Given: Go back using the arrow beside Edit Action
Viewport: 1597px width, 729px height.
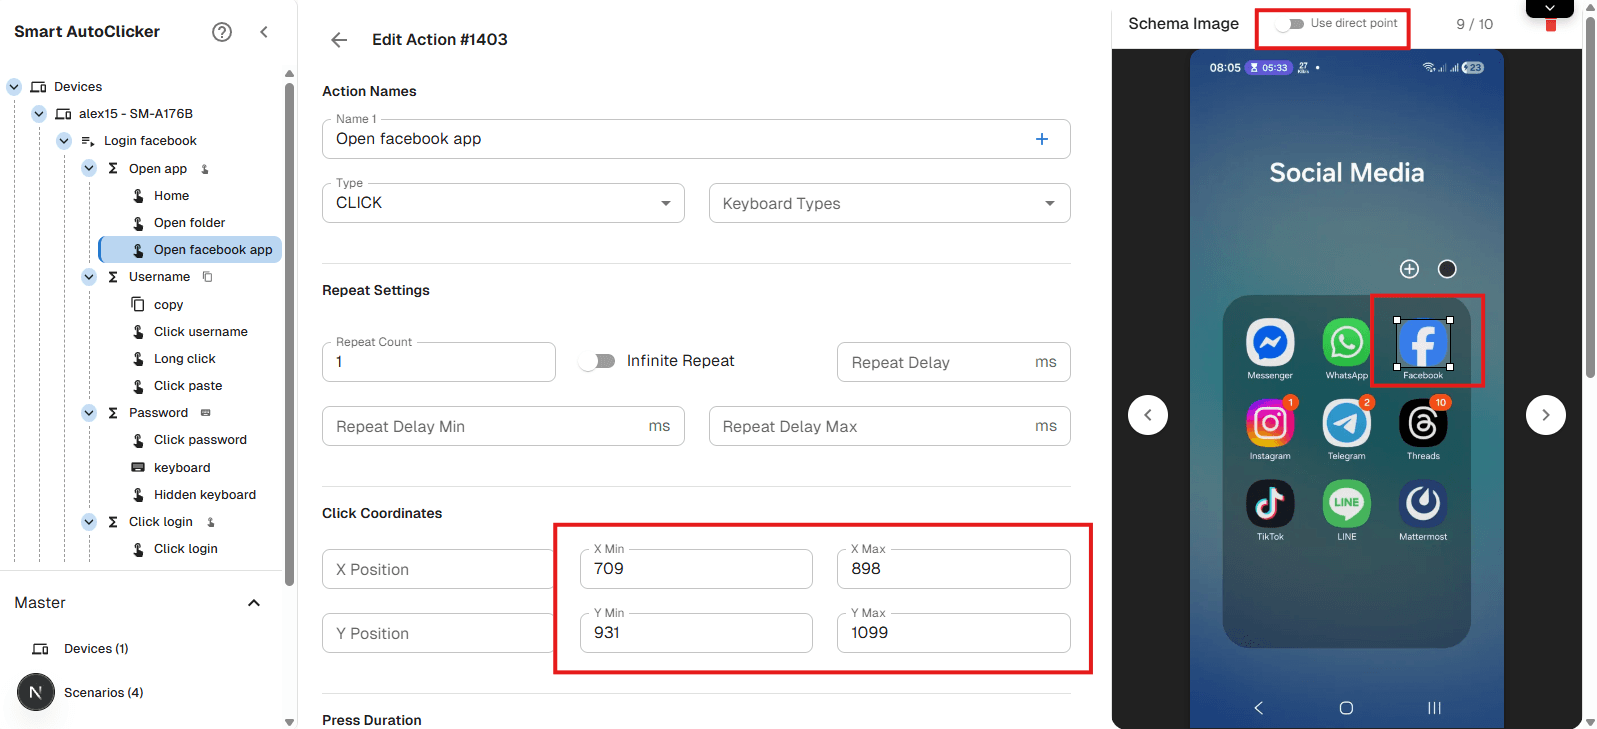Looking at the screenshot, I should (x=339, y=40).
